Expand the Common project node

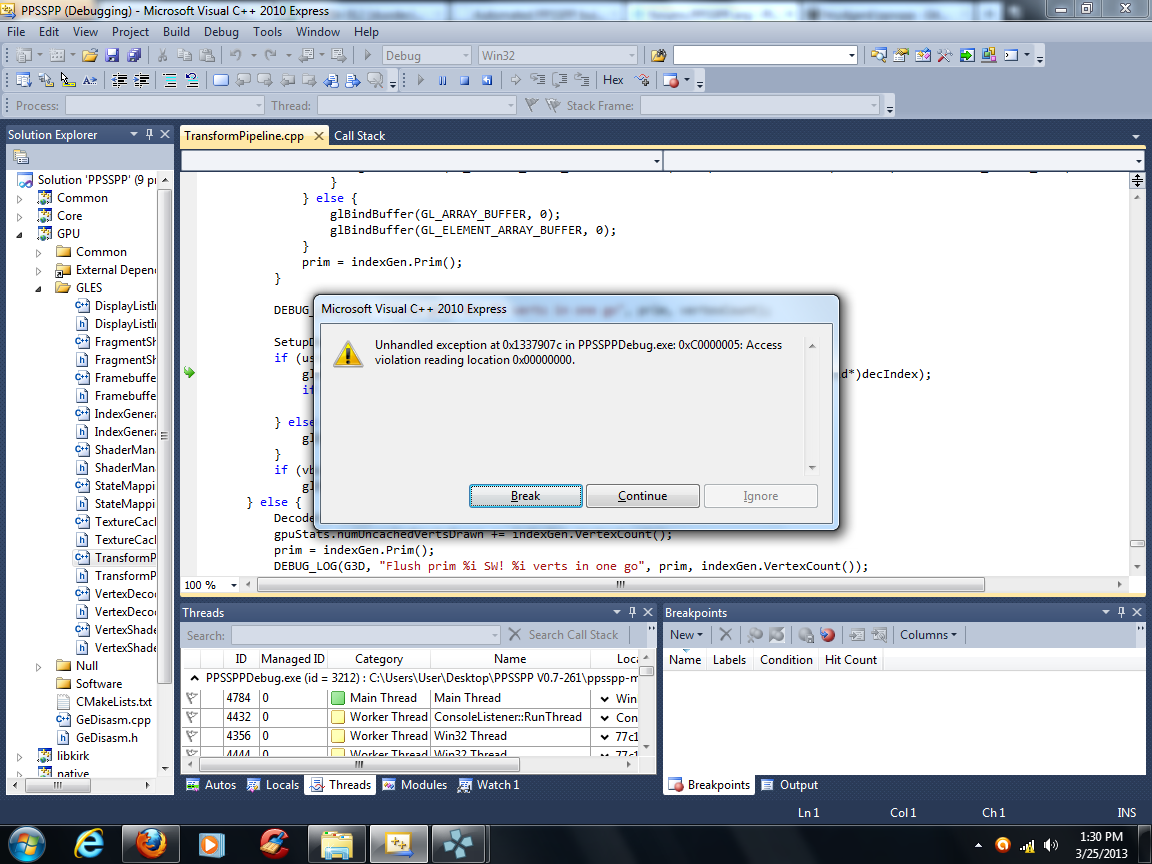click(19, 198)
